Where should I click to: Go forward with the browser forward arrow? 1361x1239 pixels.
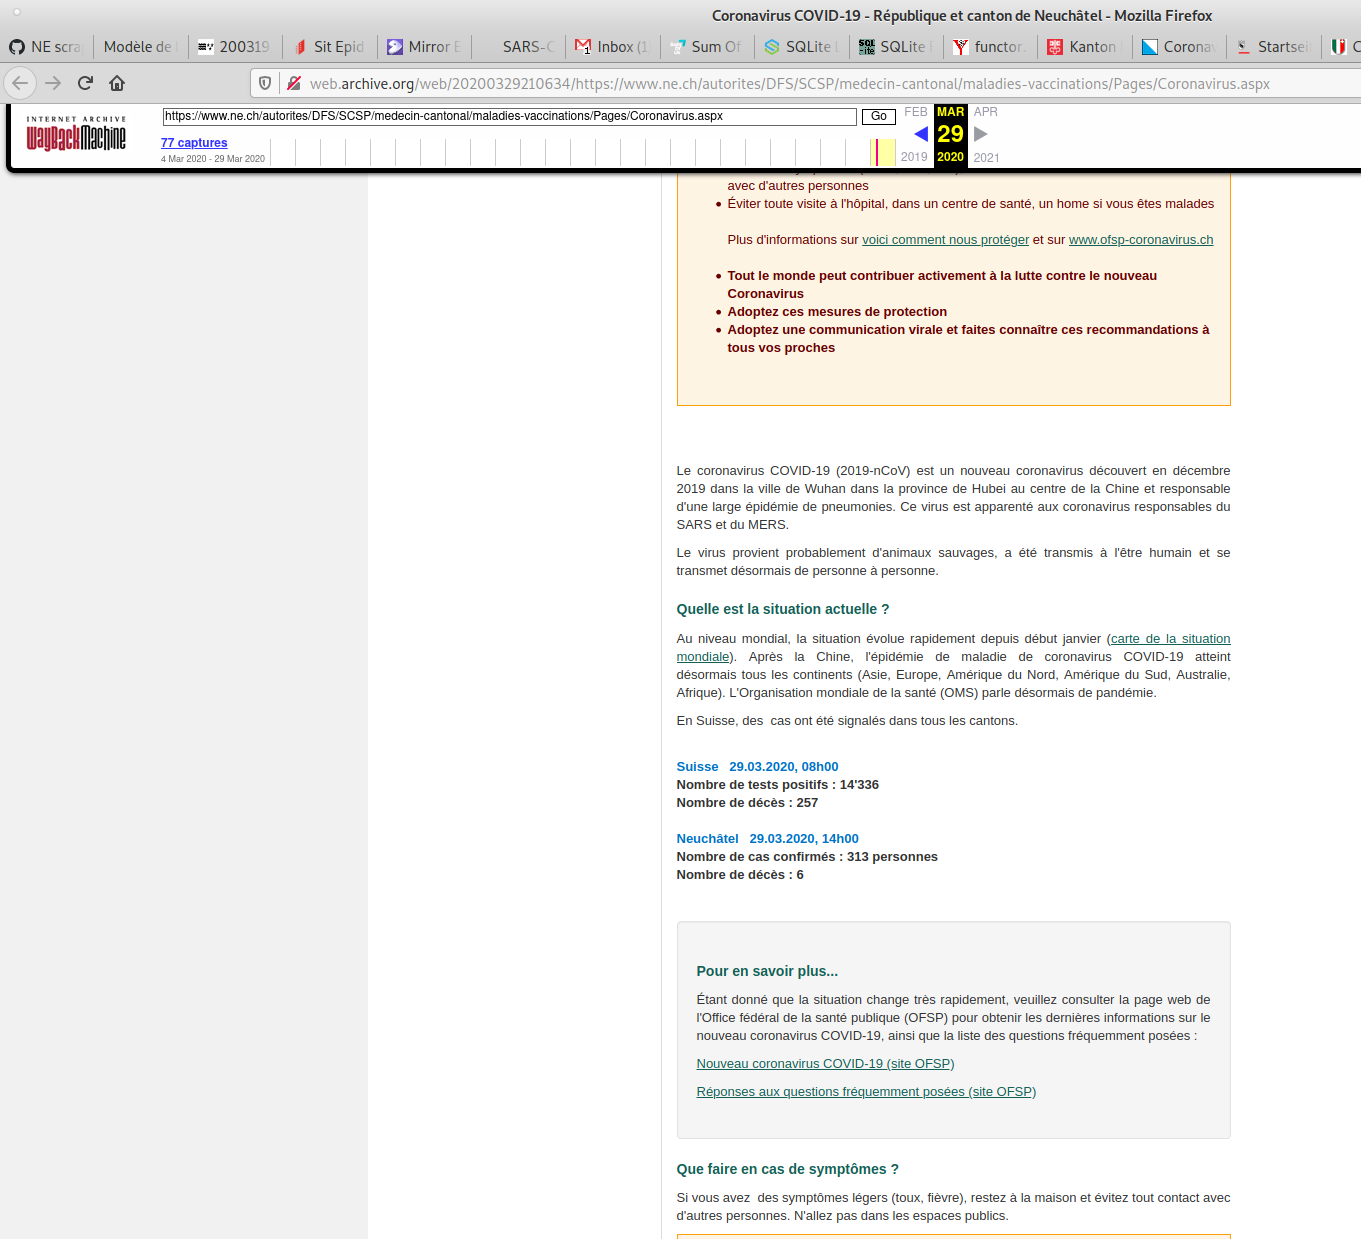tap(53, 83)
